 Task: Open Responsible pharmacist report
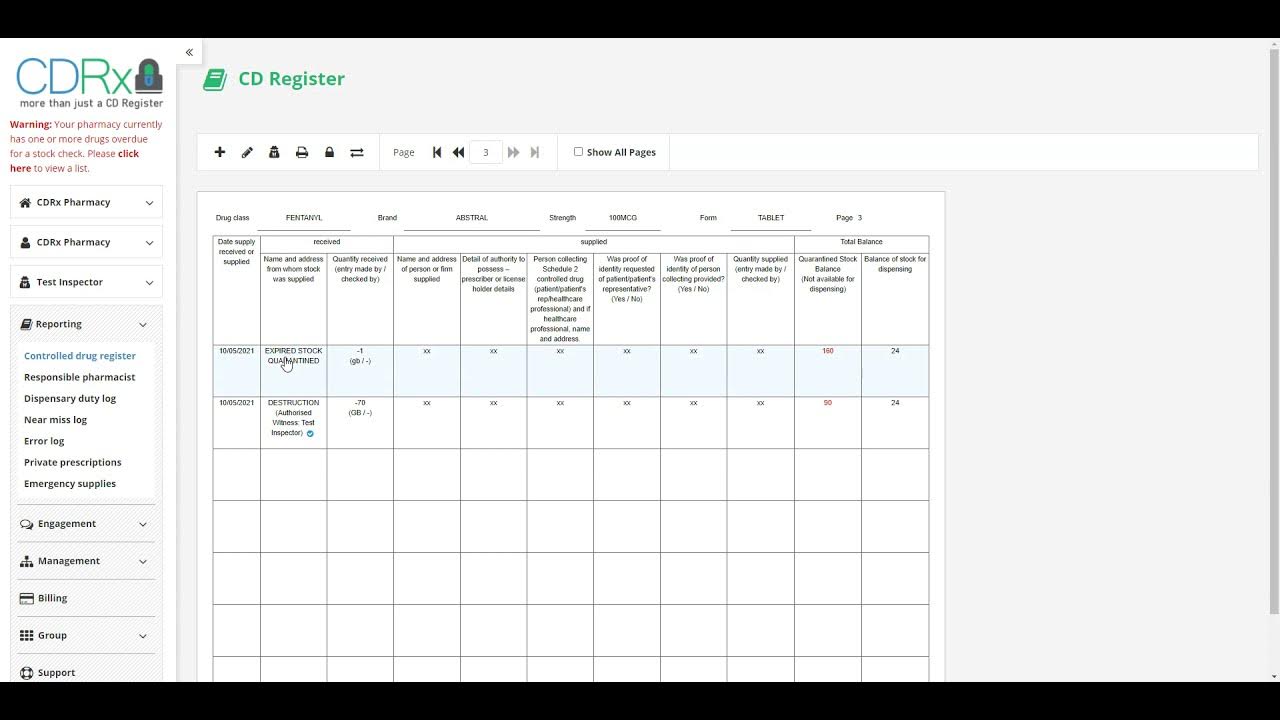(x=80, y=377)
